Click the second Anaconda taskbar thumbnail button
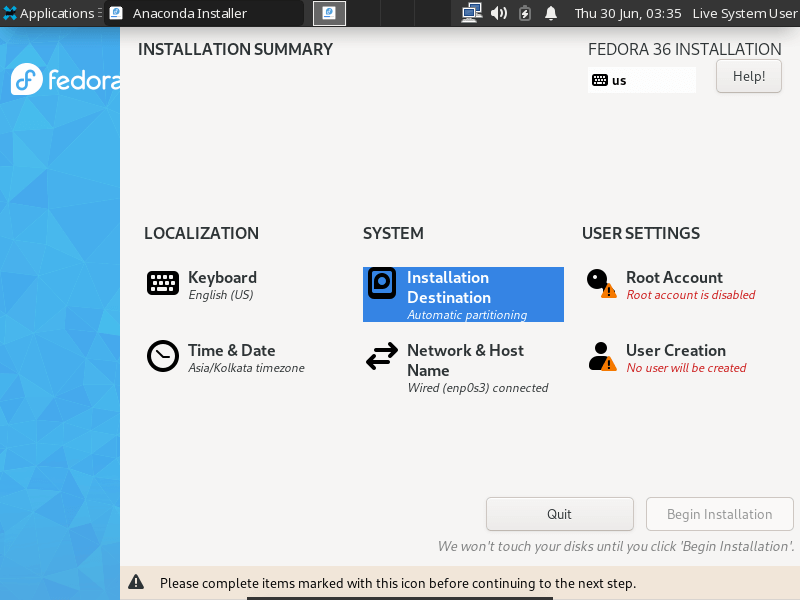 click(329, 13)
